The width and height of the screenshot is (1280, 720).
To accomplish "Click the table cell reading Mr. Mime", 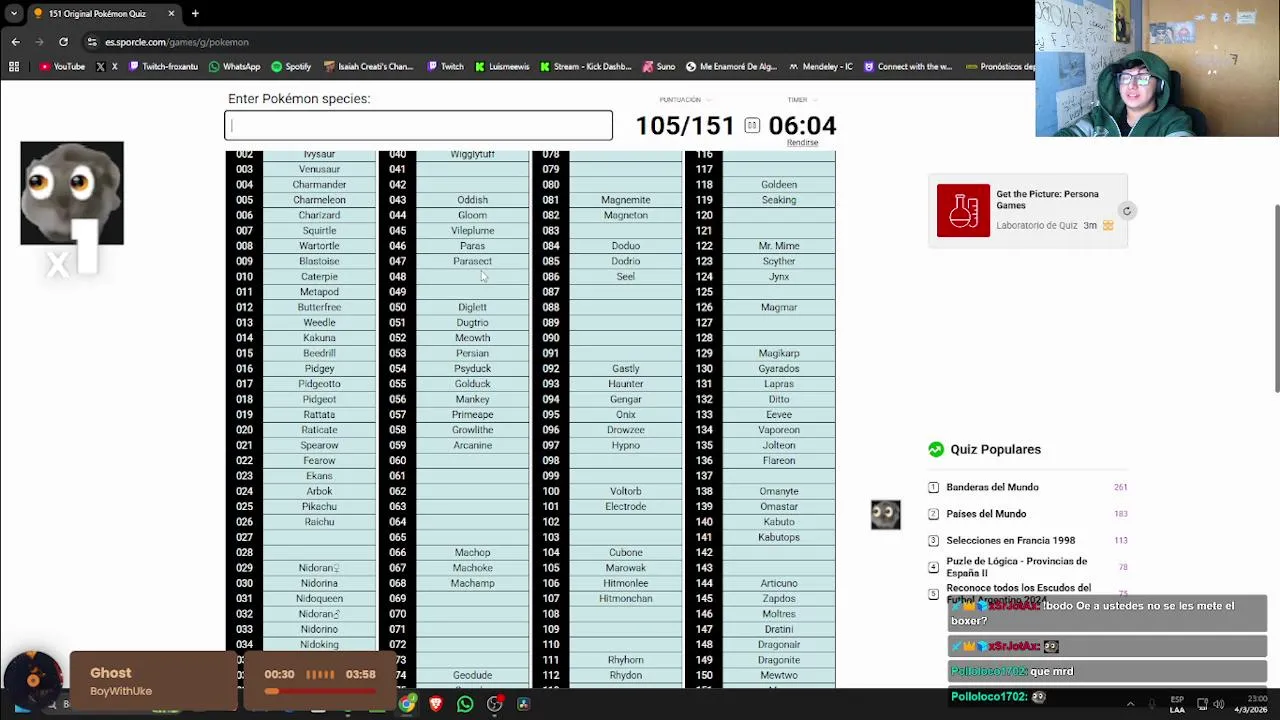I will click(x=778, y=246).
